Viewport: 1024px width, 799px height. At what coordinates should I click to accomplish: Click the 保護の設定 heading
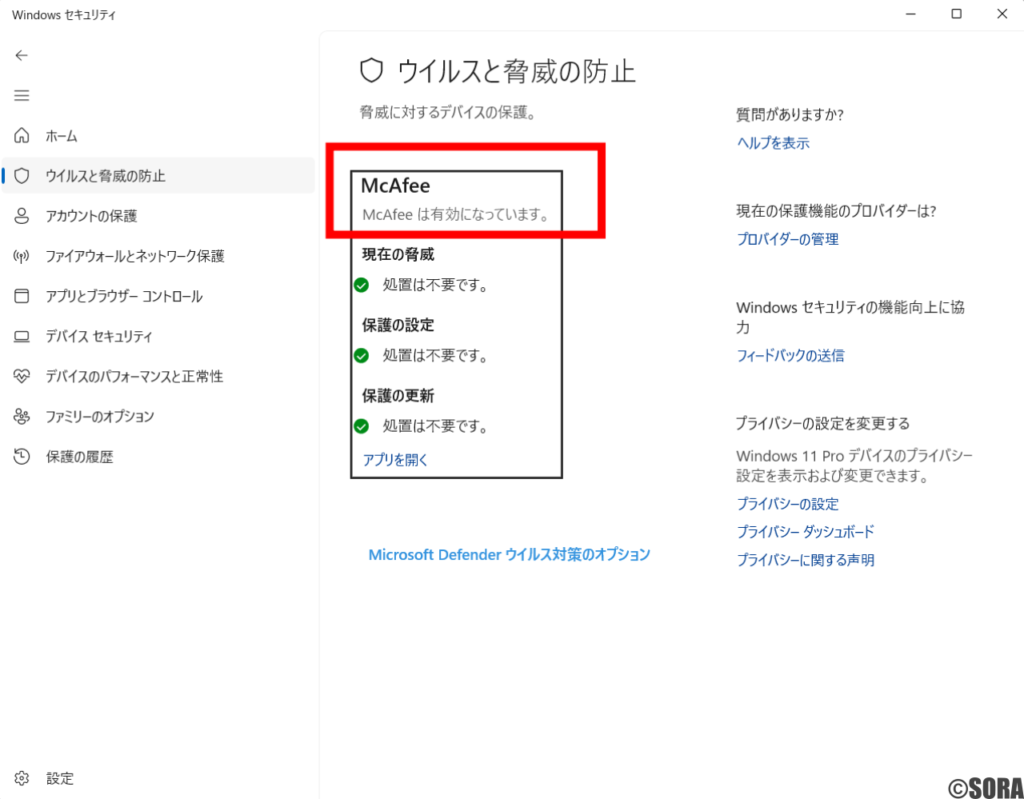(x=398, y=325)
